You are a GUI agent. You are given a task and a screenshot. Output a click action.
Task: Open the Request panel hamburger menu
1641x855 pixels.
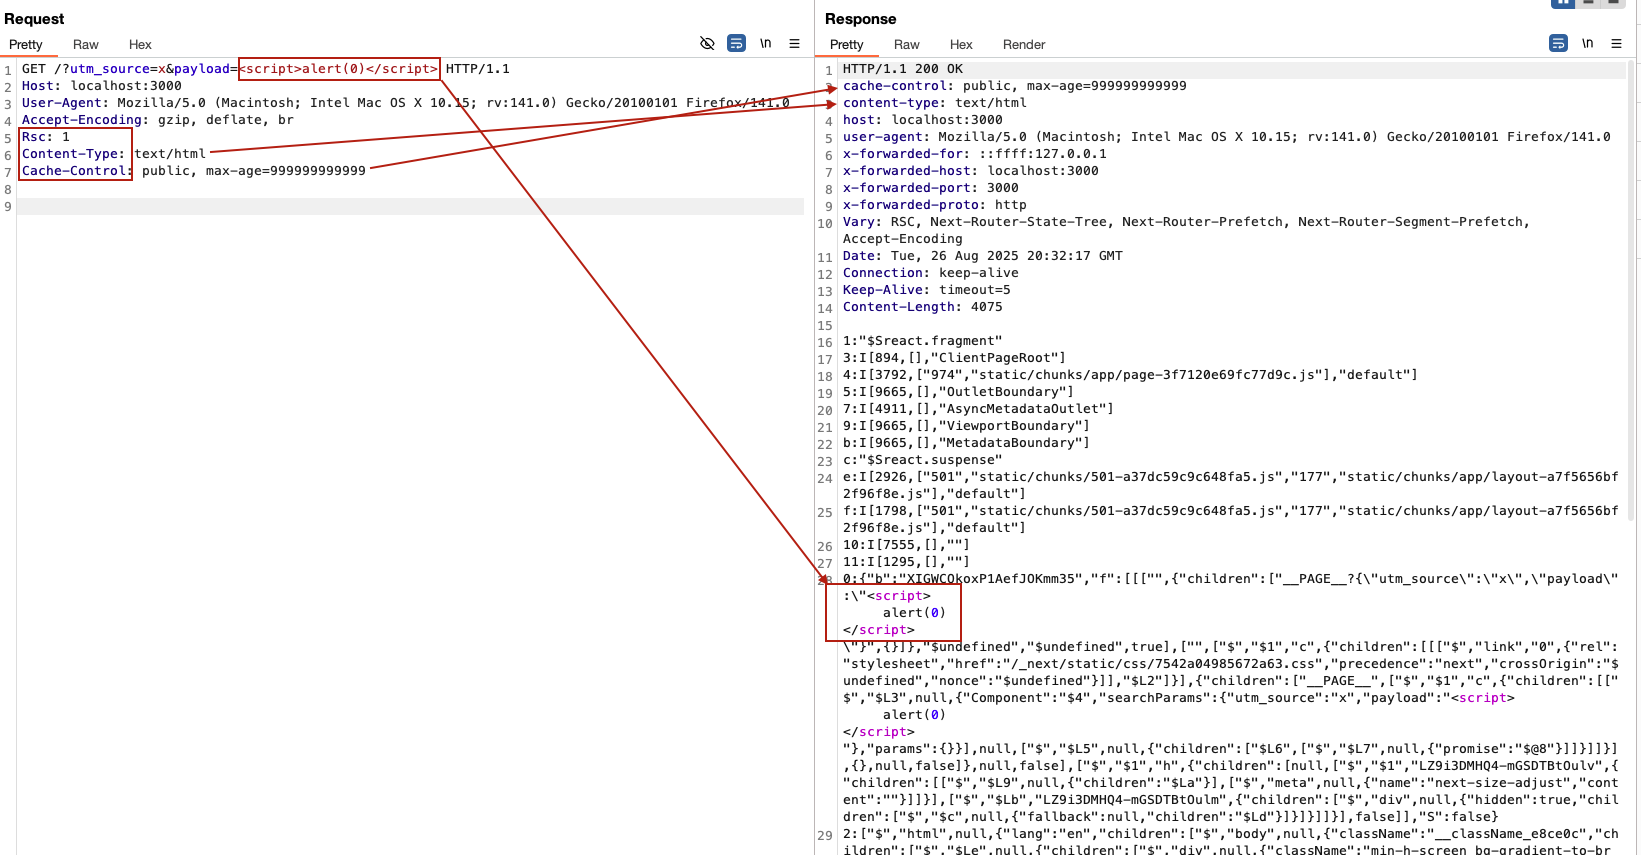point(795,43)
